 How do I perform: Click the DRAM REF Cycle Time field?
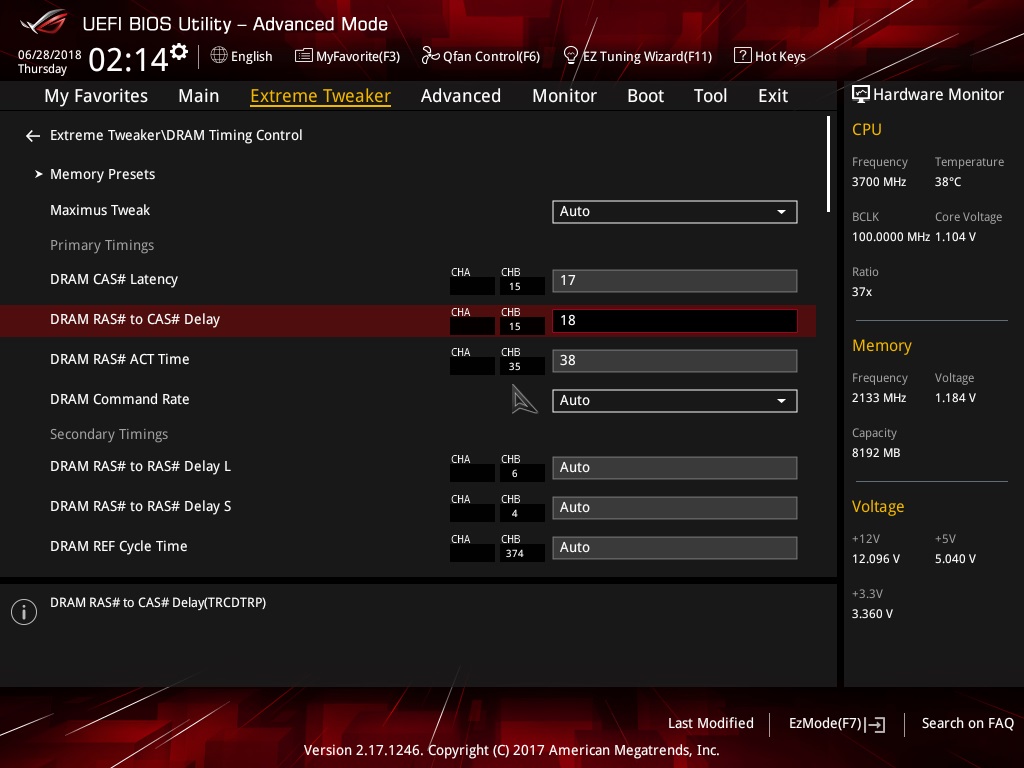pos(674,547)
